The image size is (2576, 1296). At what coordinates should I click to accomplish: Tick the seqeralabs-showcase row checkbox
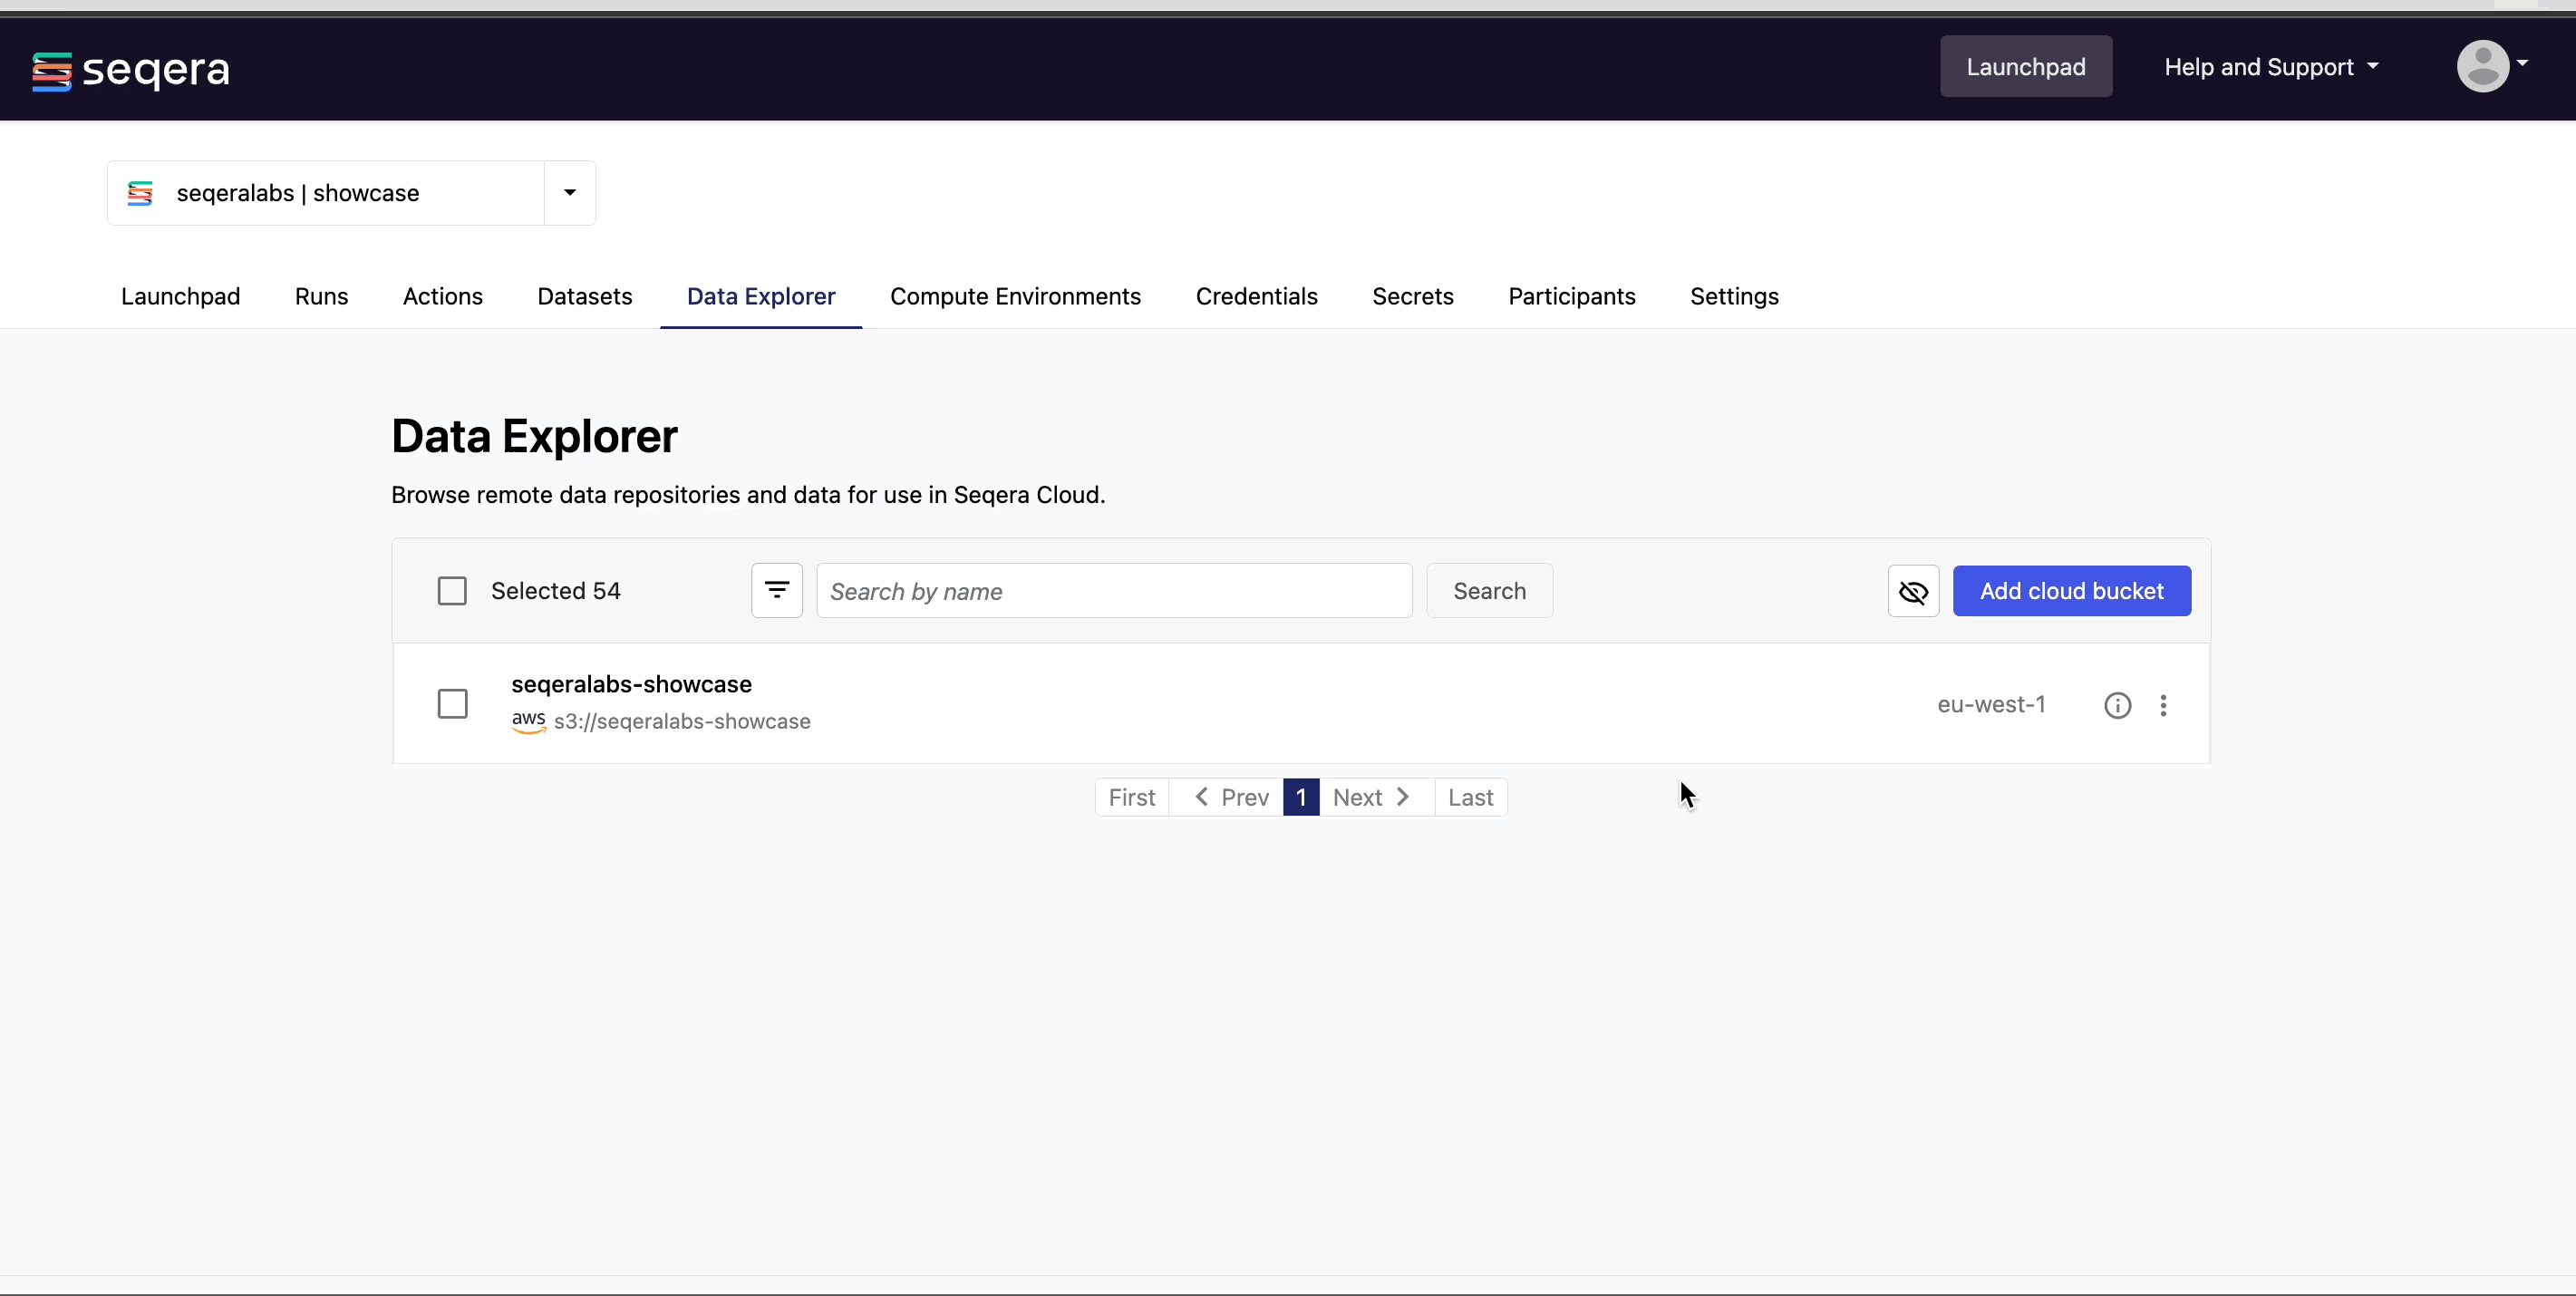tap(452, 704)
